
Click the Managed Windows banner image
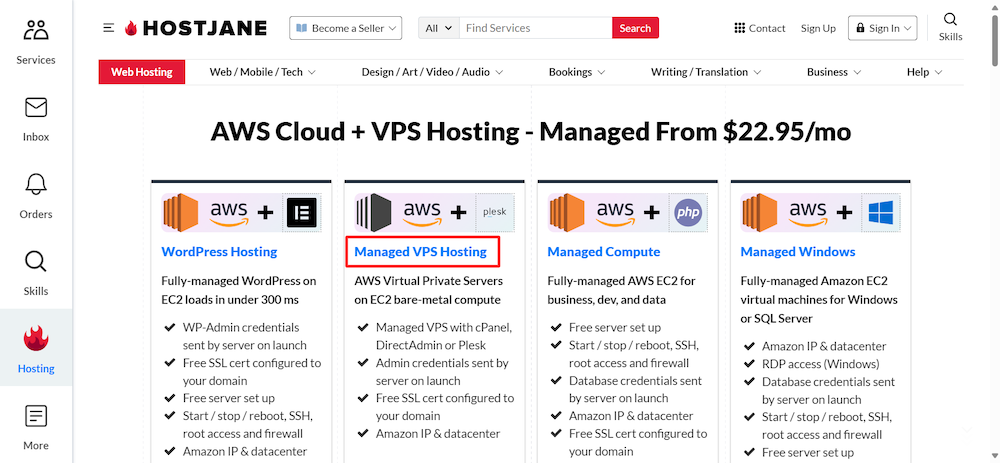tap(821, 212)
